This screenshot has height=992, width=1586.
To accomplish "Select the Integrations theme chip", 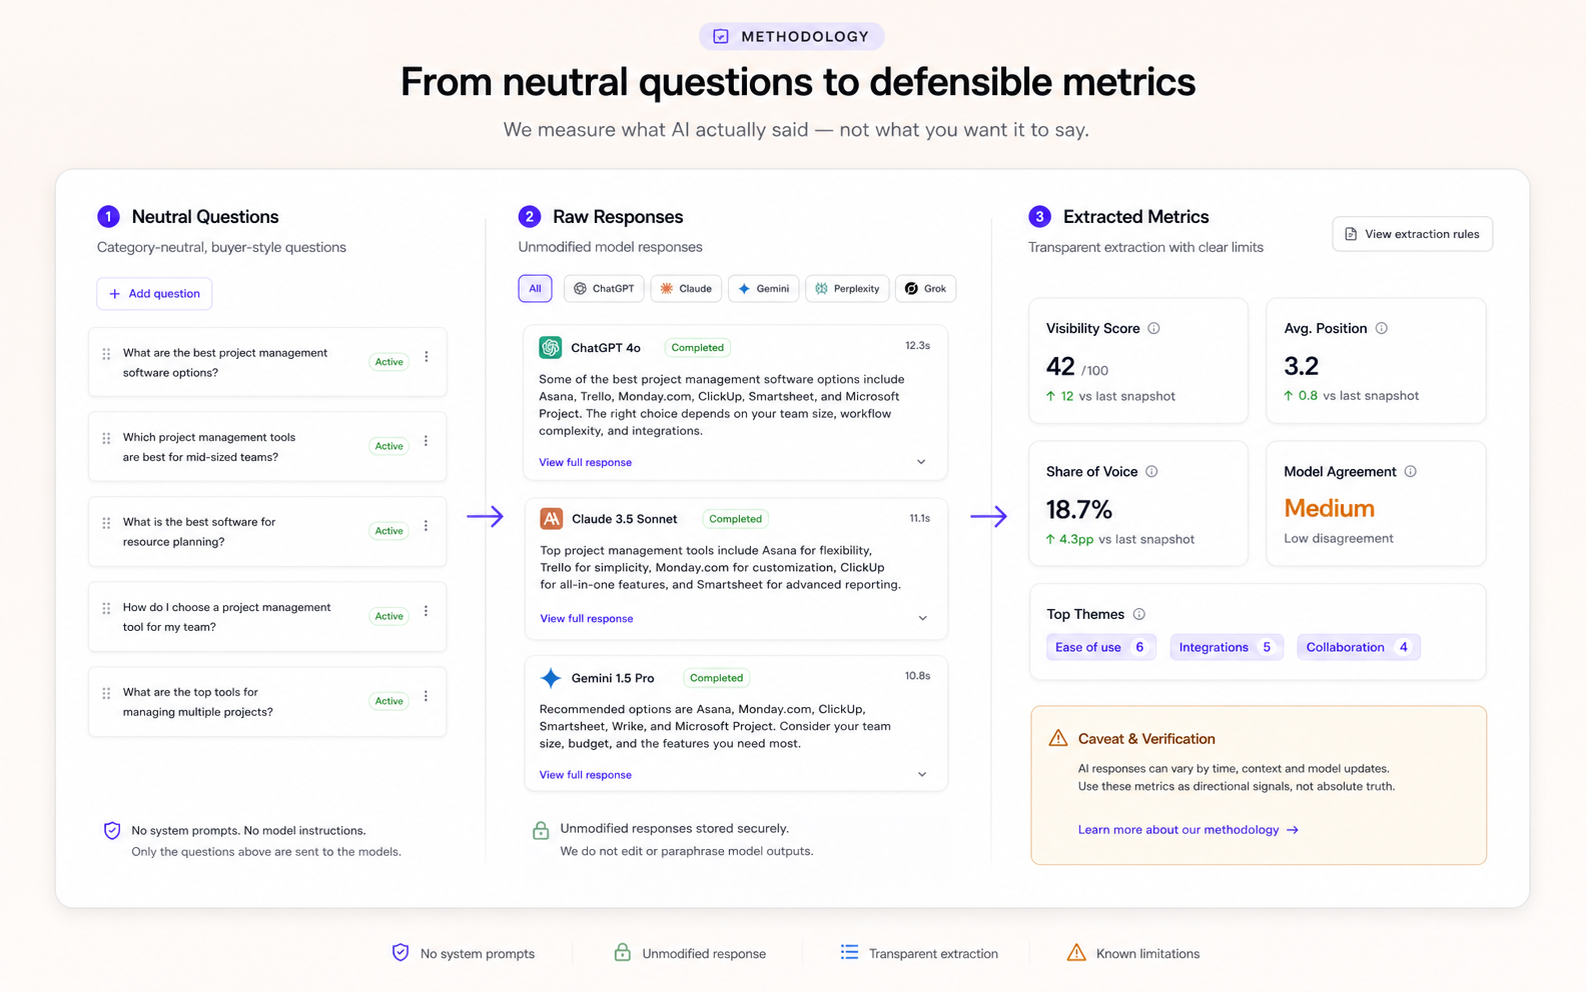I will 1226,647.
